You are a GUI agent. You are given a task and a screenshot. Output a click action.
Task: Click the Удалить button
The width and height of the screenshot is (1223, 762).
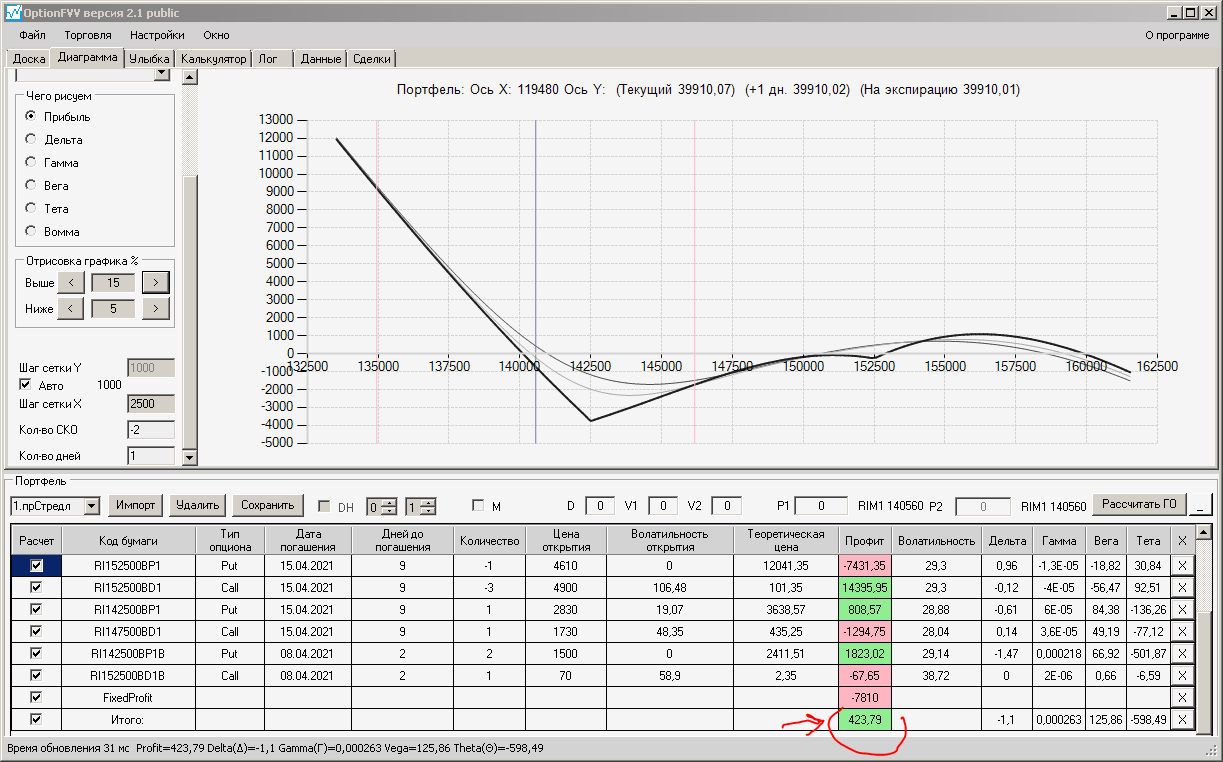click(197, 505)
